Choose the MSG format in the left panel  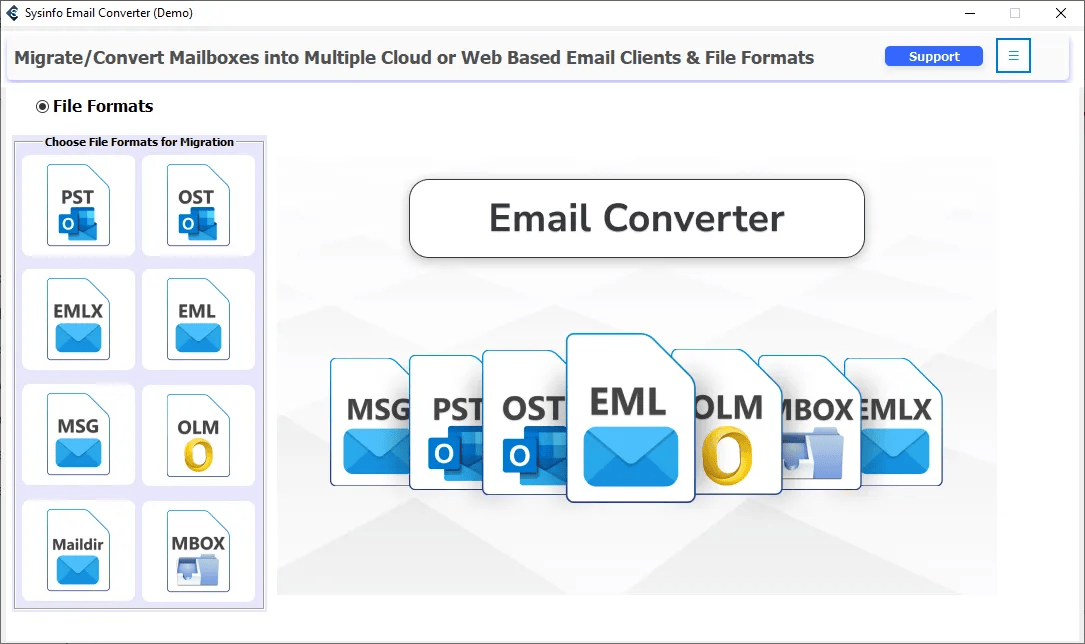[78, 434]
